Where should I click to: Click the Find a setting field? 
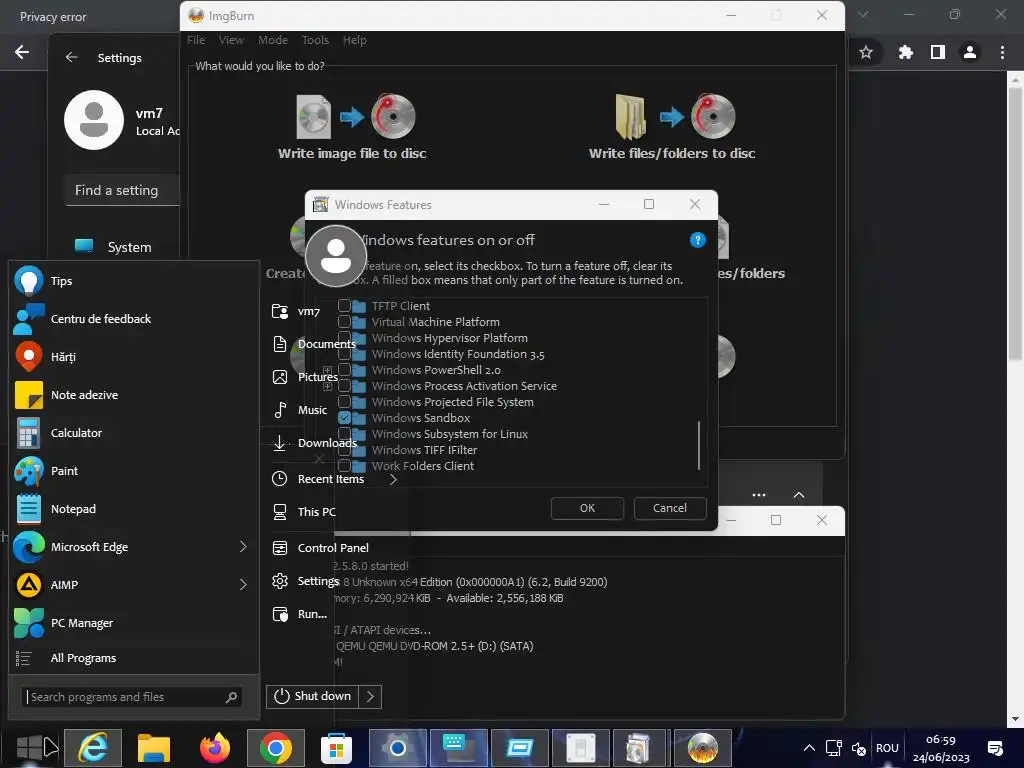coord(122,190)
